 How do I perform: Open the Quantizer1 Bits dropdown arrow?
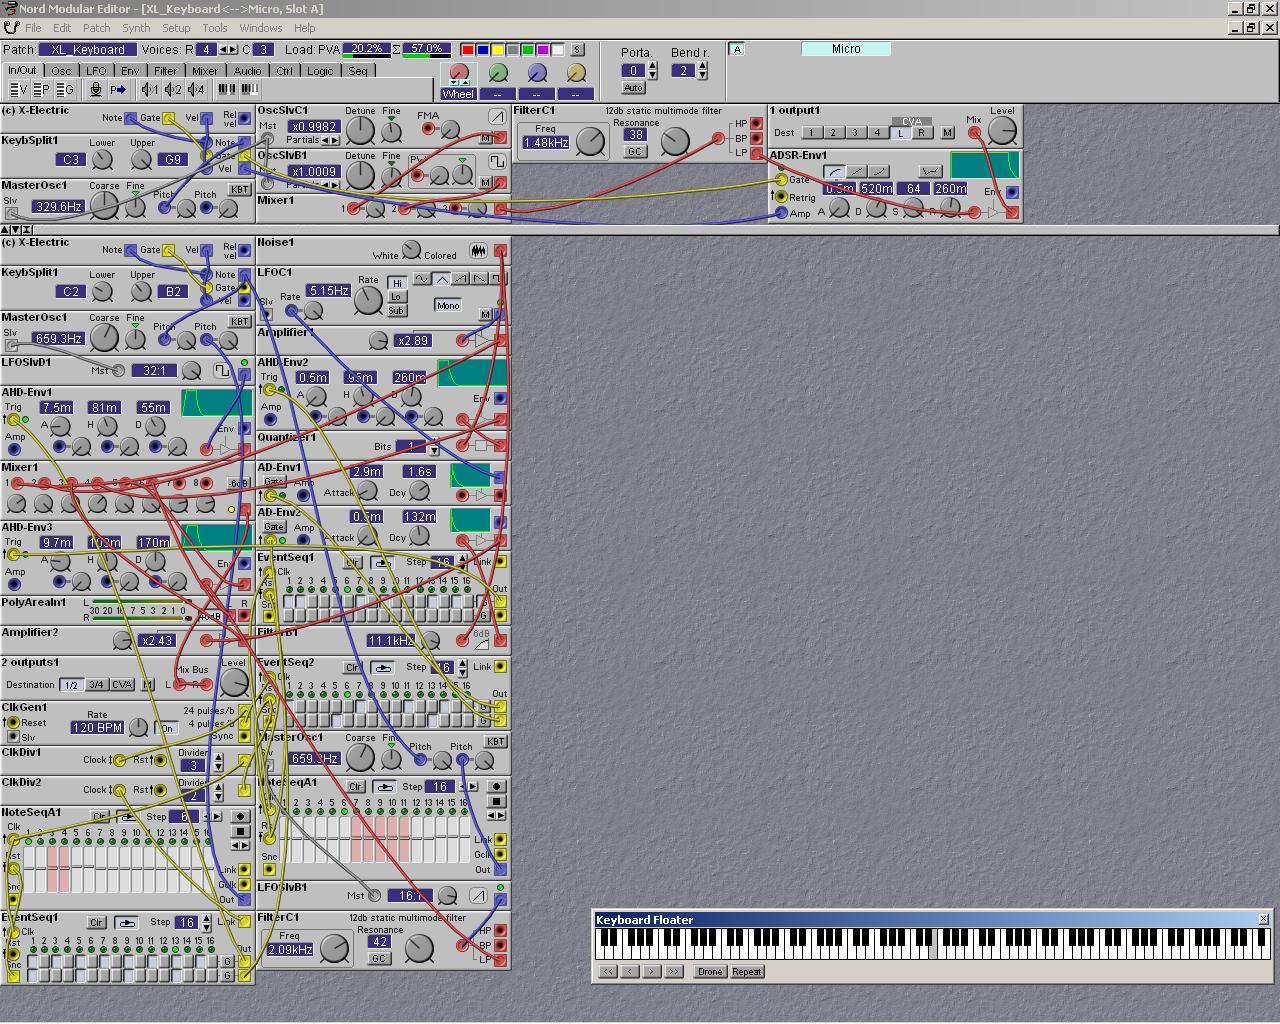433,449
